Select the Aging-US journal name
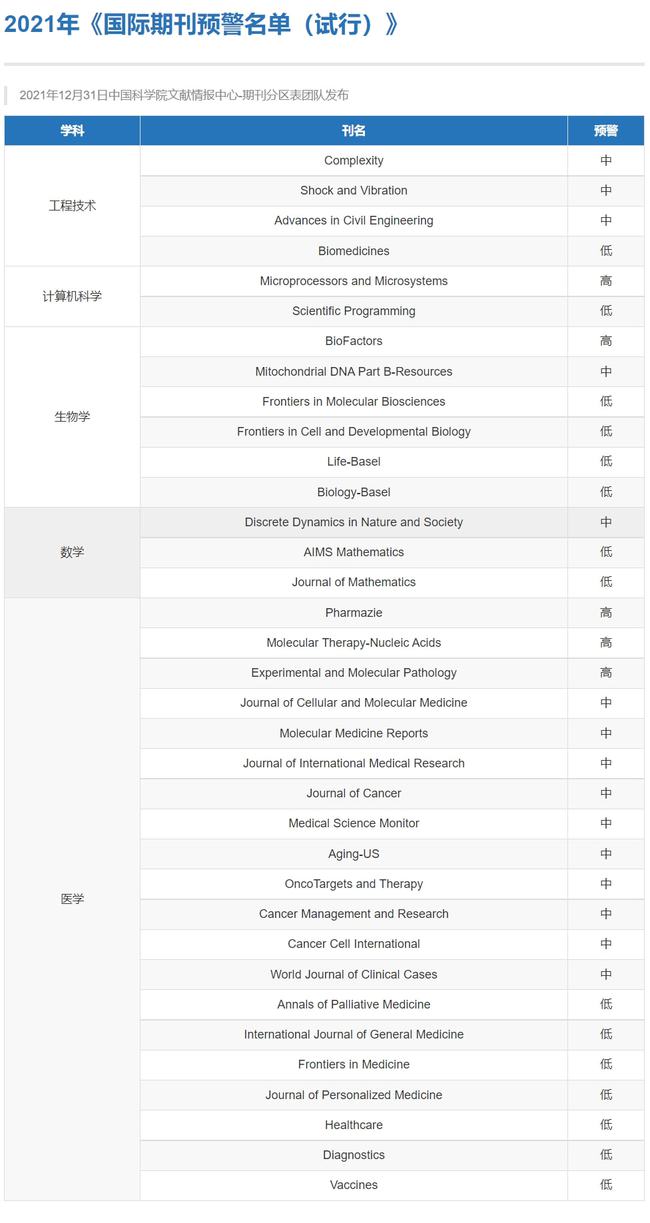The height and width of the screenshot is (1223, 650). 353,854
